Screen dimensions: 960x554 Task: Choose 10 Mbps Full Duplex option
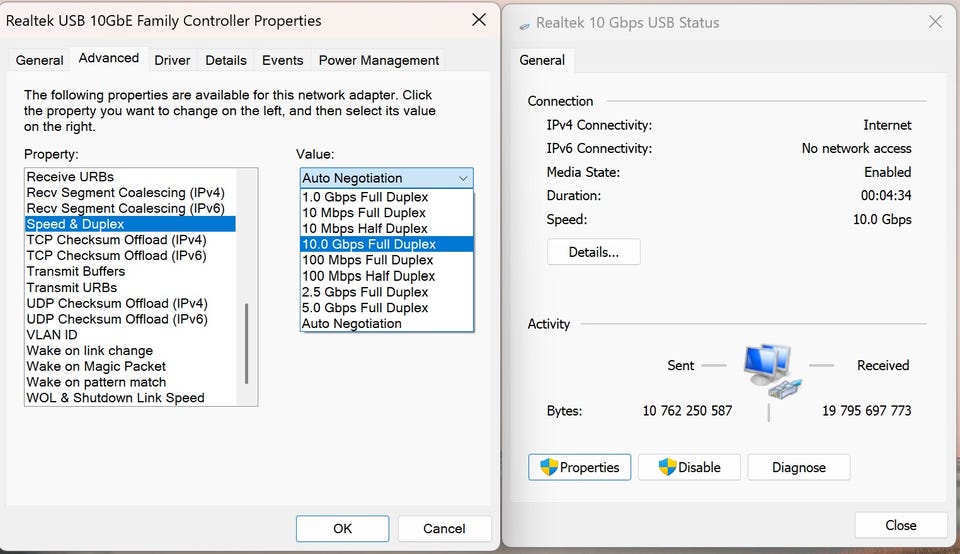(x=386, y=213)
